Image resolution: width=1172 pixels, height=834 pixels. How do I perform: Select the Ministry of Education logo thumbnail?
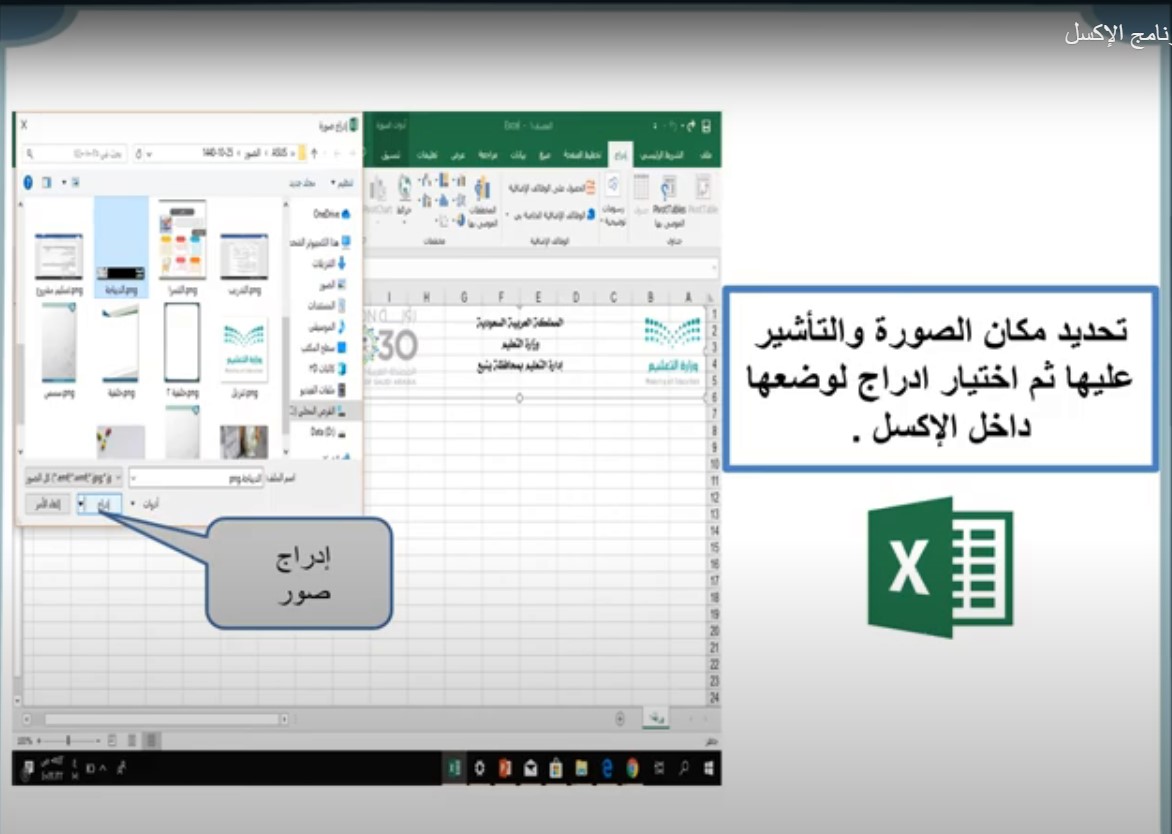pyautogui.click(x=244, y=351)
